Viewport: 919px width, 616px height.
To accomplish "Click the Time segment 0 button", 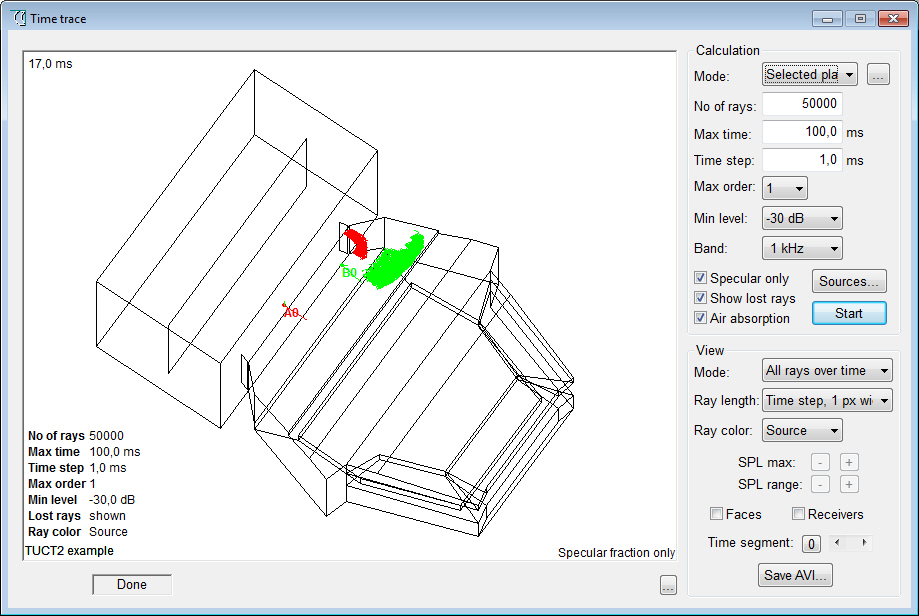I will click(x=811, y=544).
